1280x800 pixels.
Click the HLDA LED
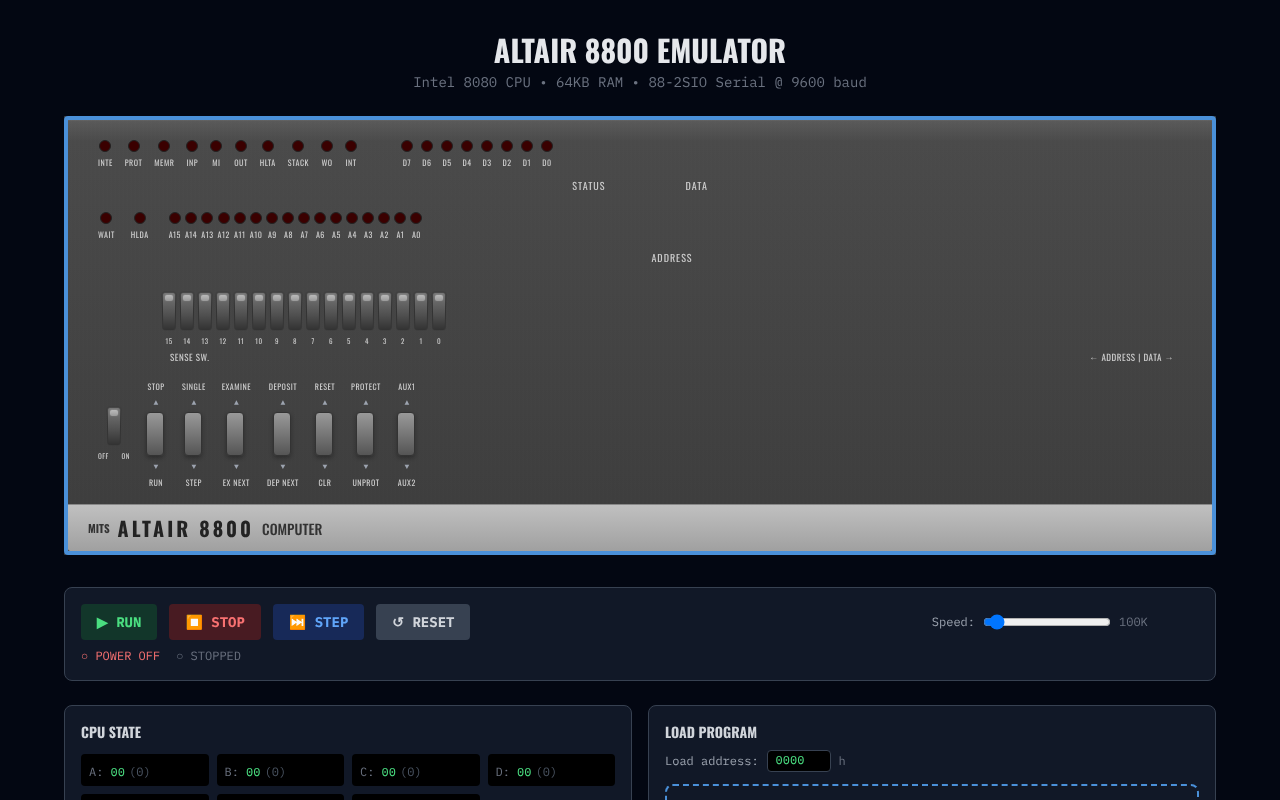[140, 218]
